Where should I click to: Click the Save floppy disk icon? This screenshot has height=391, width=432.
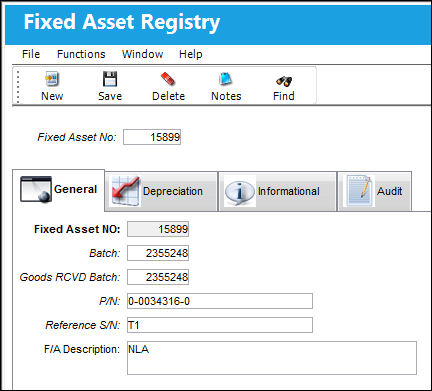110,79
